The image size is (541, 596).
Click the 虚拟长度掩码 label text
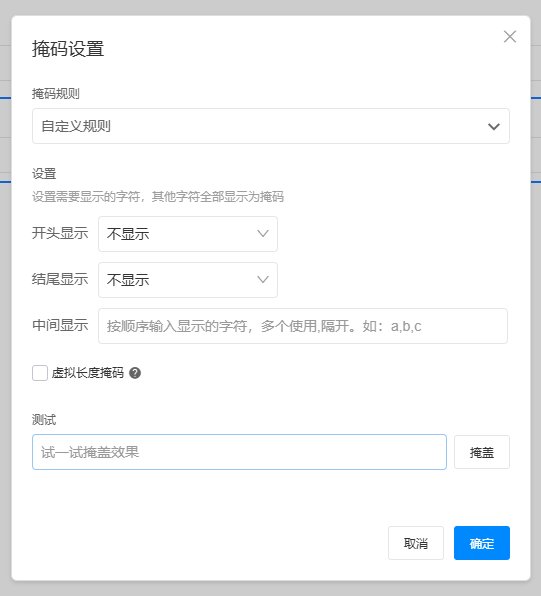click(87, 373)
